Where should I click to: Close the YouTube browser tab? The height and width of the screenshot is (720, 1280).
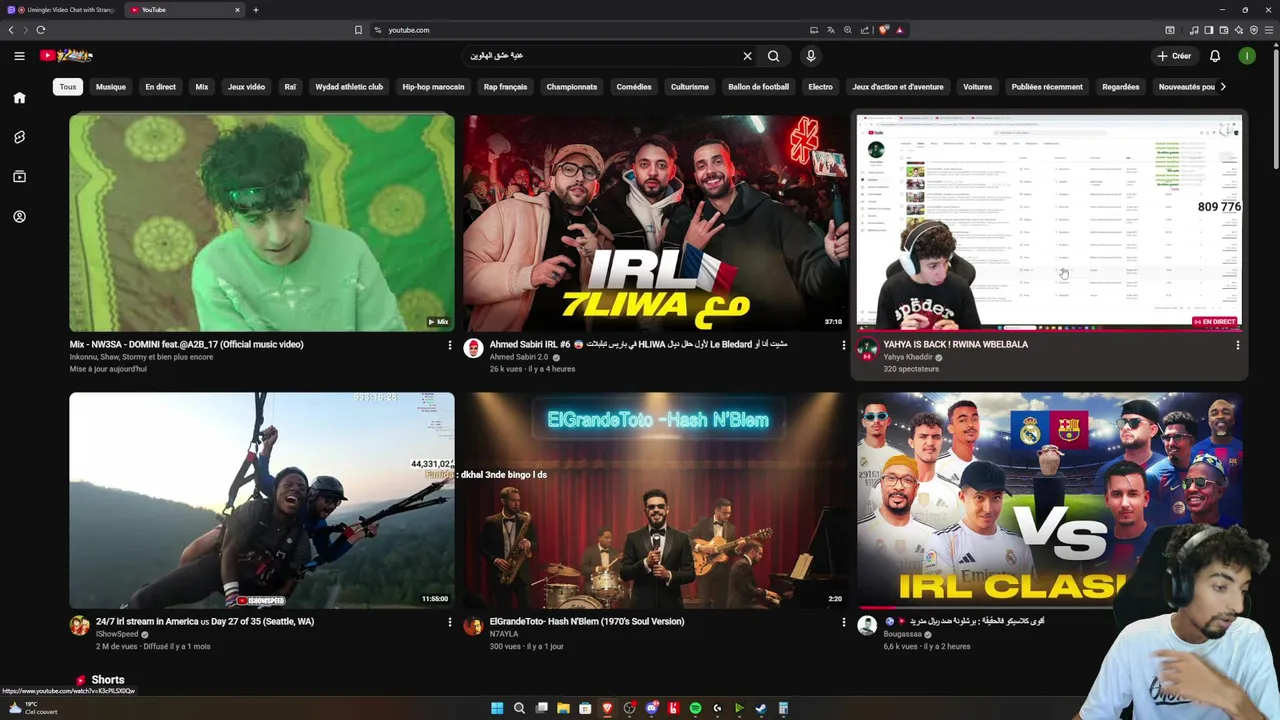click(x=237, y=10)
